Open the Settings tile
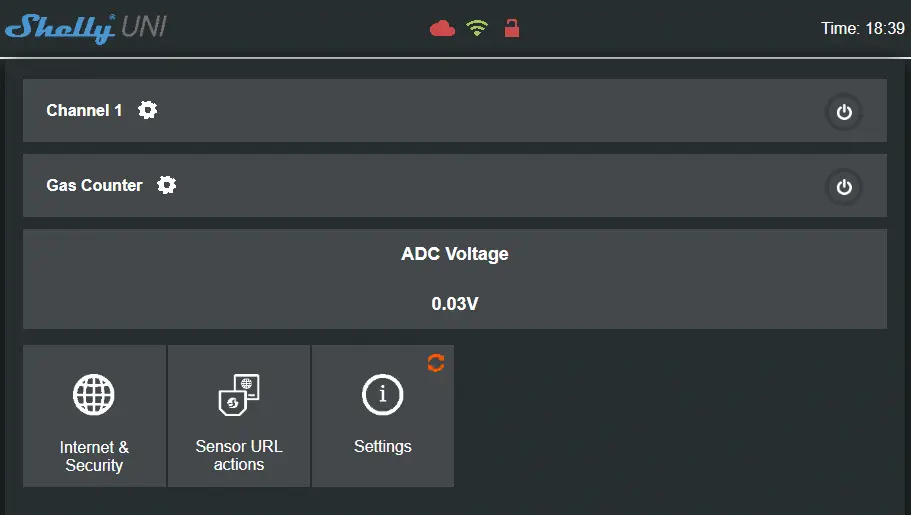Viewport: 911px width, 515px height. click(x=383, y=416)
